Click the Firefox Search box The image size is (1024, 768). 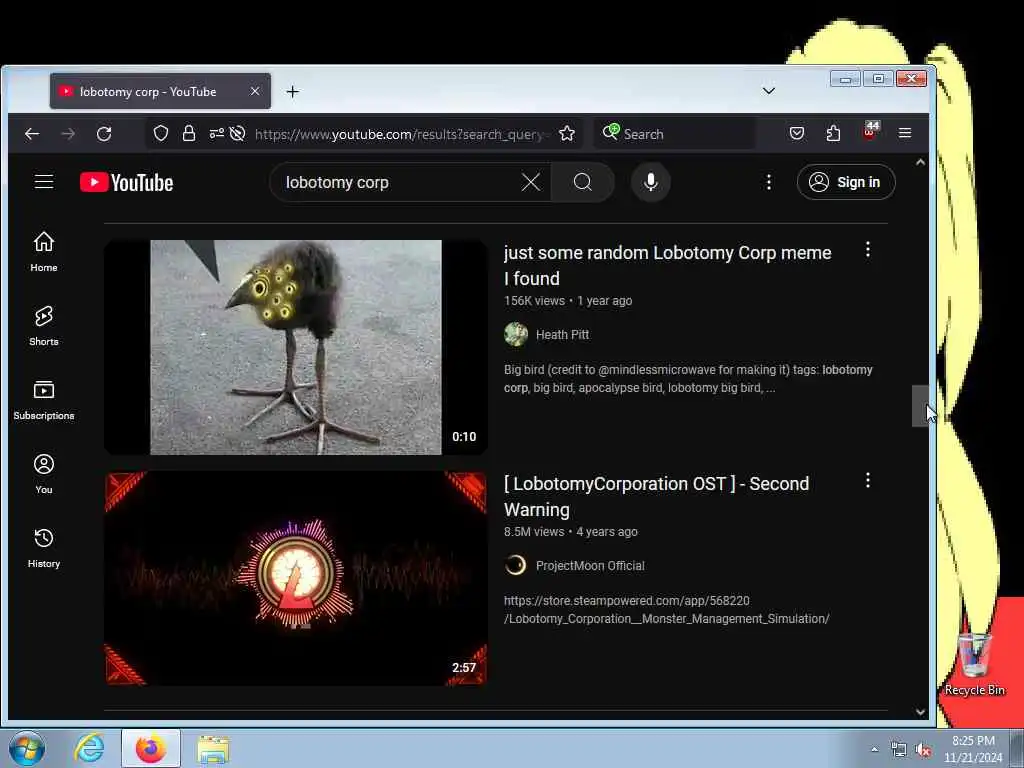click(x=674, y=134)
